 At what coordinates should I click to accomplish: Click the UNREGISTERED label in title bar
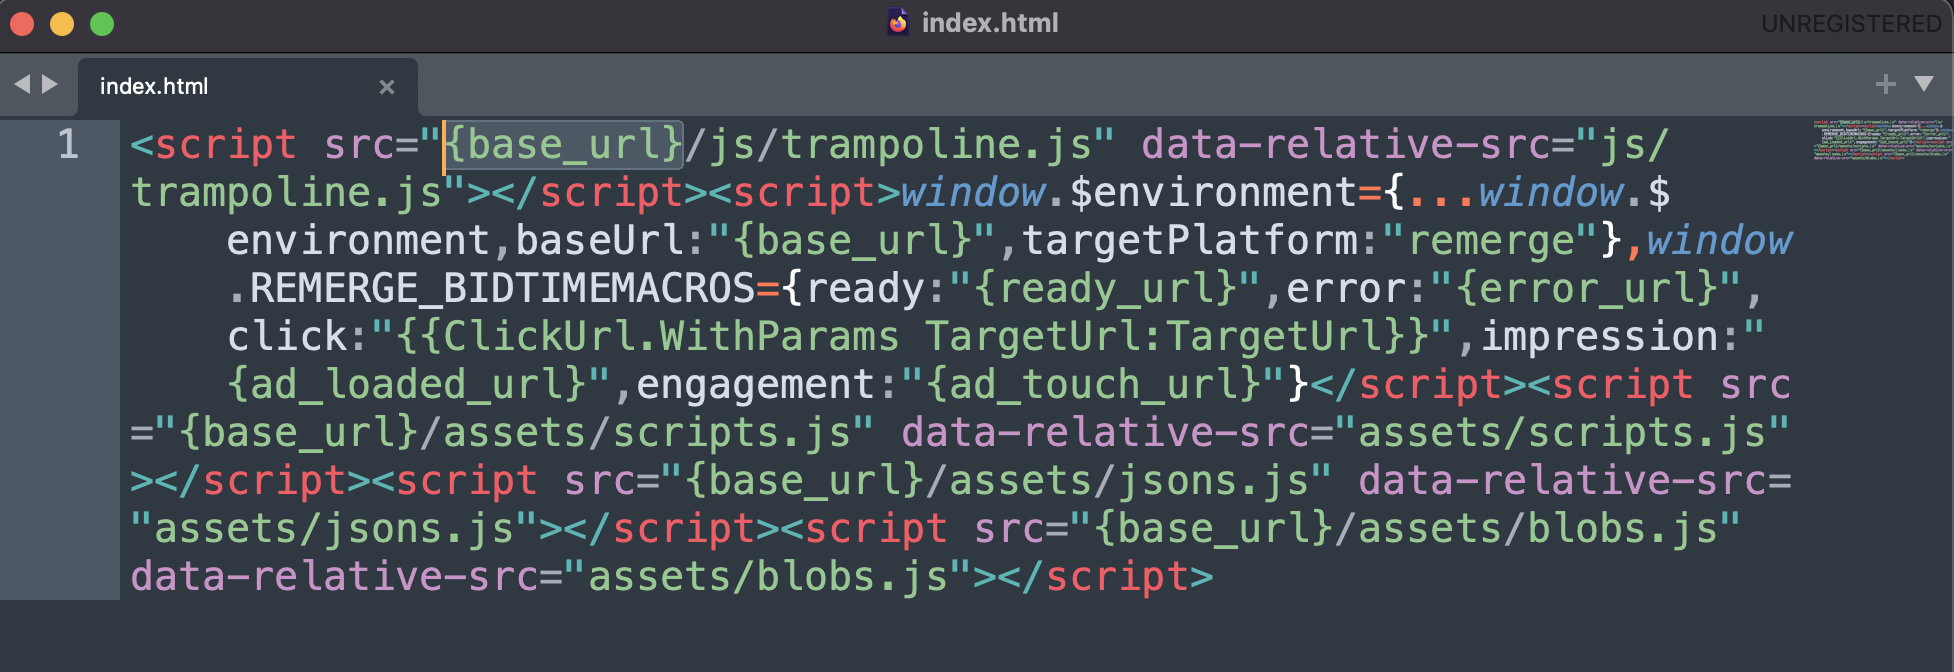point(1851,23)
